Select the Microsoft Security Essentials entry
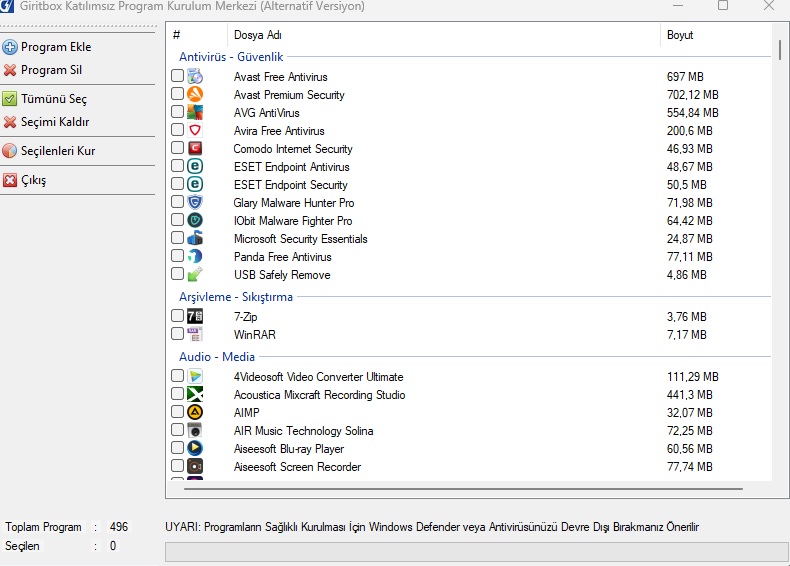The width and height of the screenshot is (790, 566). (x=301, y=239)
